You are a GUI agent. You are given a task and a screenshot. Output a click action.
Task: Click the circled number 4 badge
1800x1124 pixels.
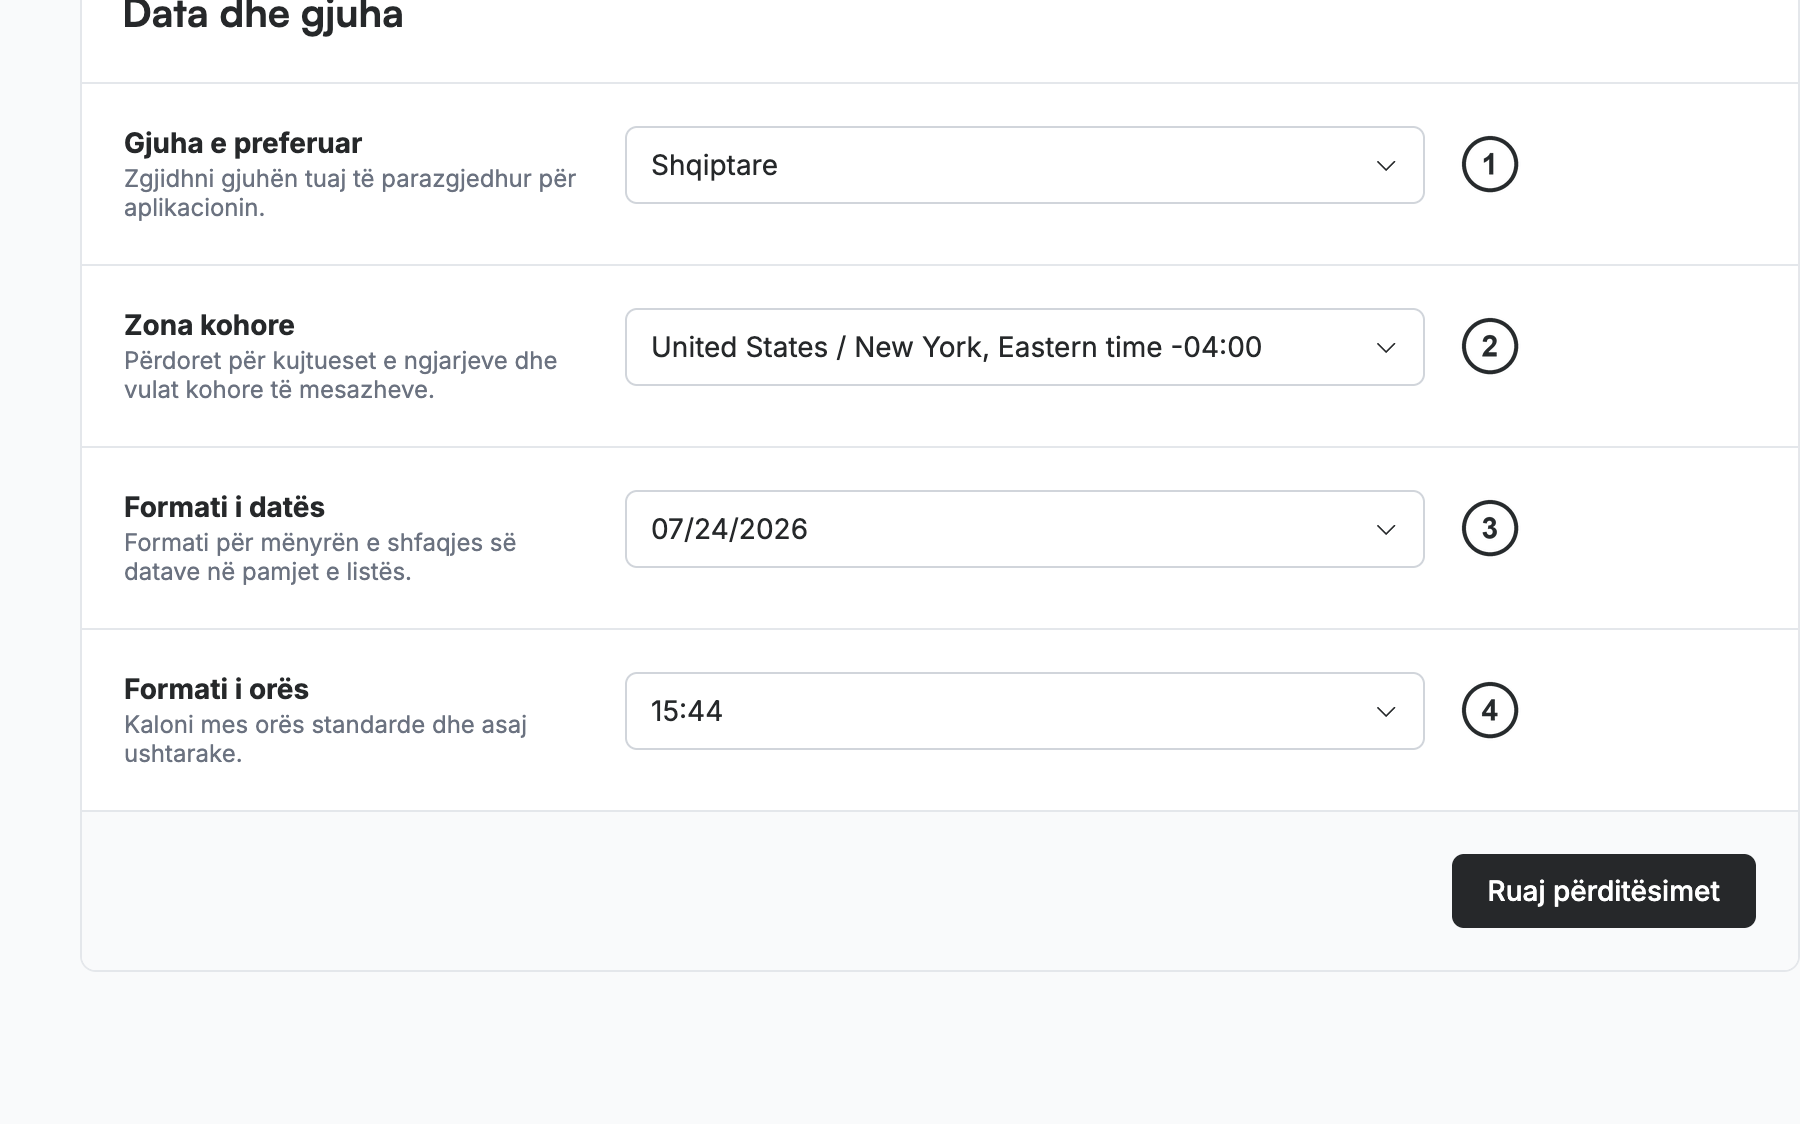pyautogui.click(x=1490, y=710)
